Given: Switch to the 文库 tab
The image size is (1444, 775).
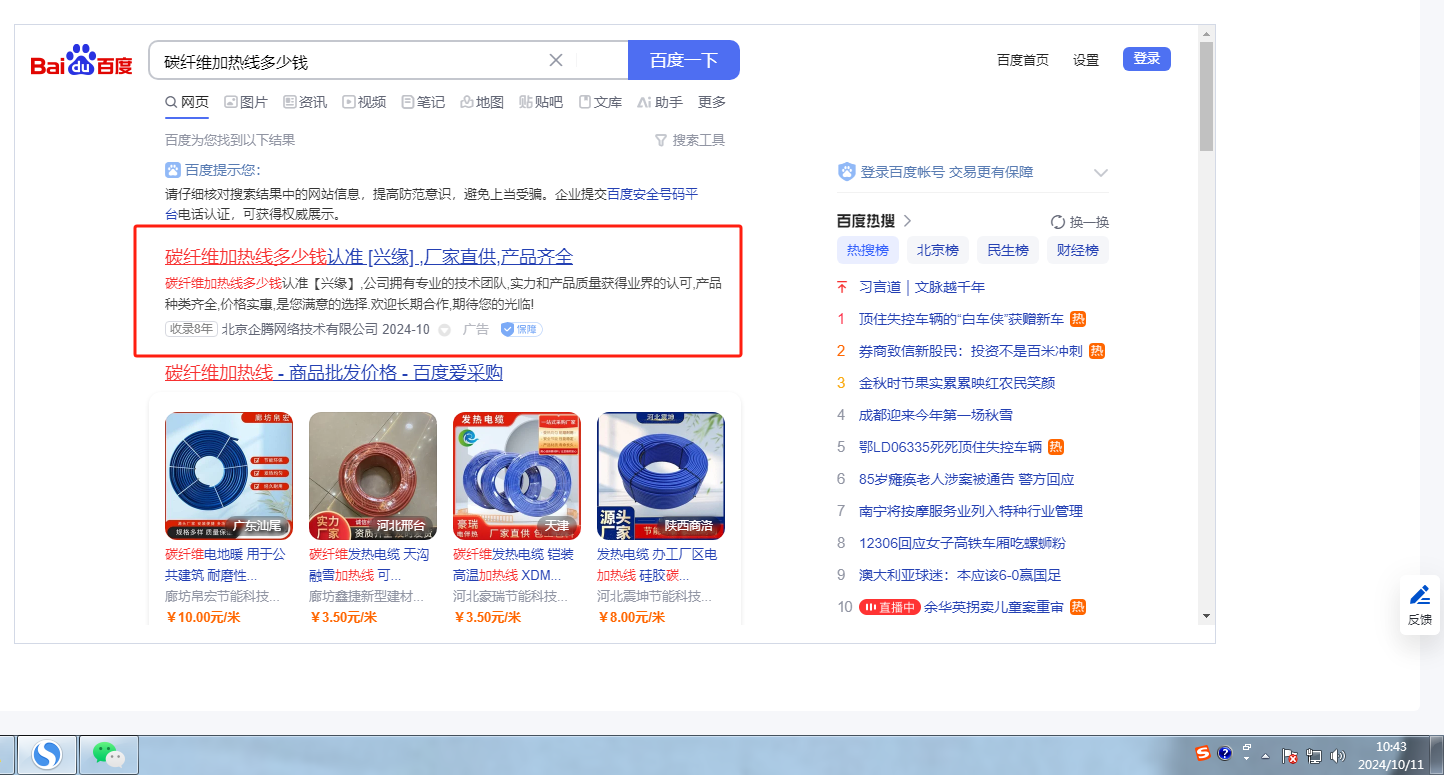Looking at the screenshot, I should click(x=600, y=102).
